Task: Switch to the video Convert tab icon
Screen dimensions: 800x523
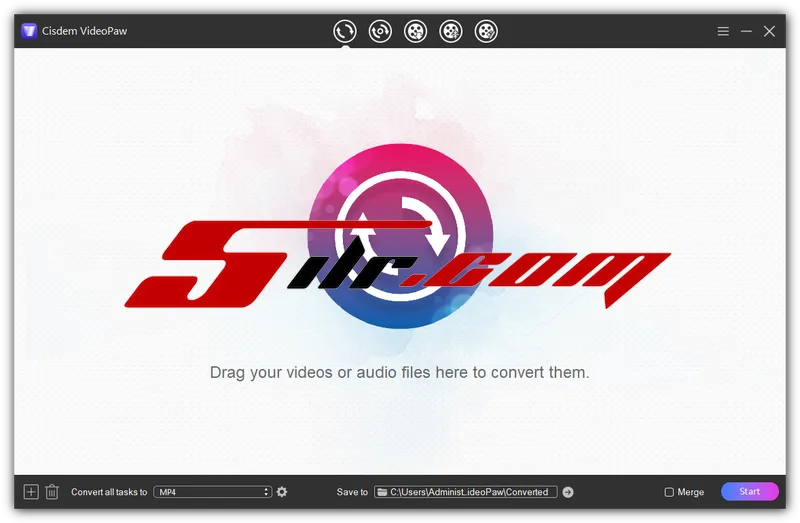Action: [345, 31]
